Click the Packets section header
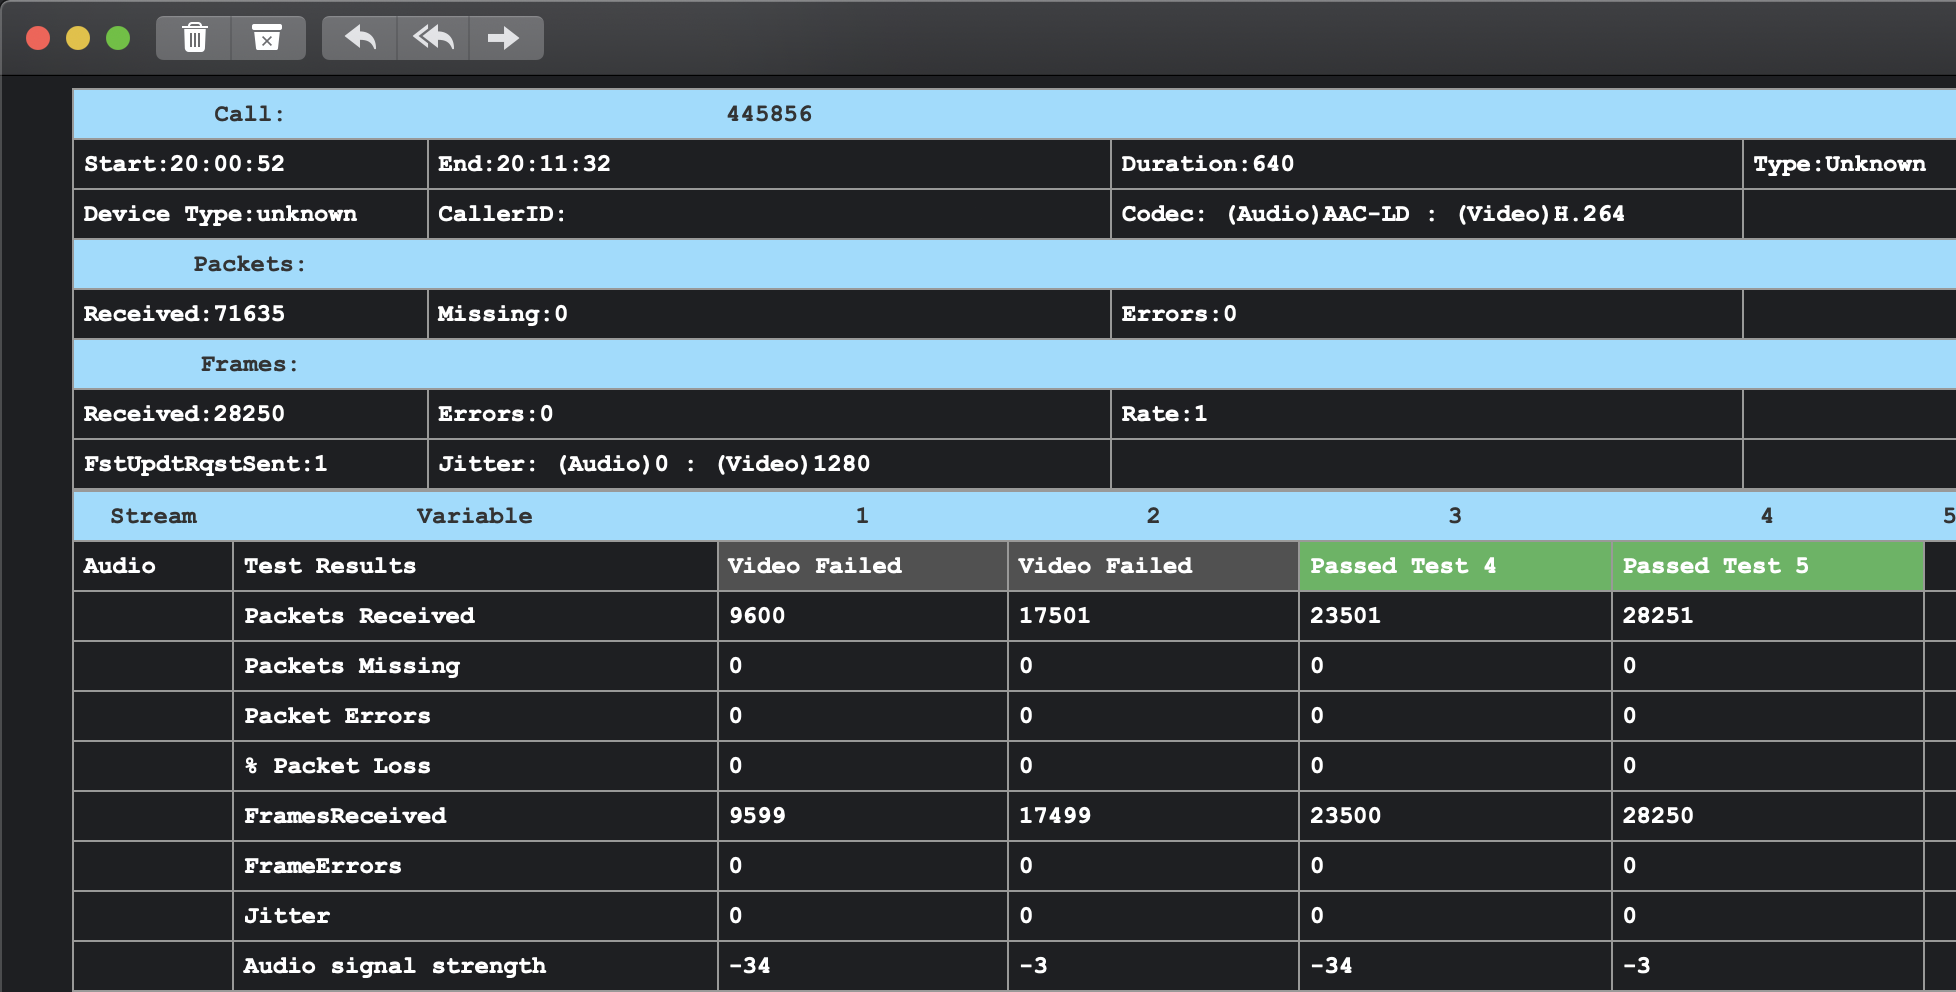 point(249,264)
